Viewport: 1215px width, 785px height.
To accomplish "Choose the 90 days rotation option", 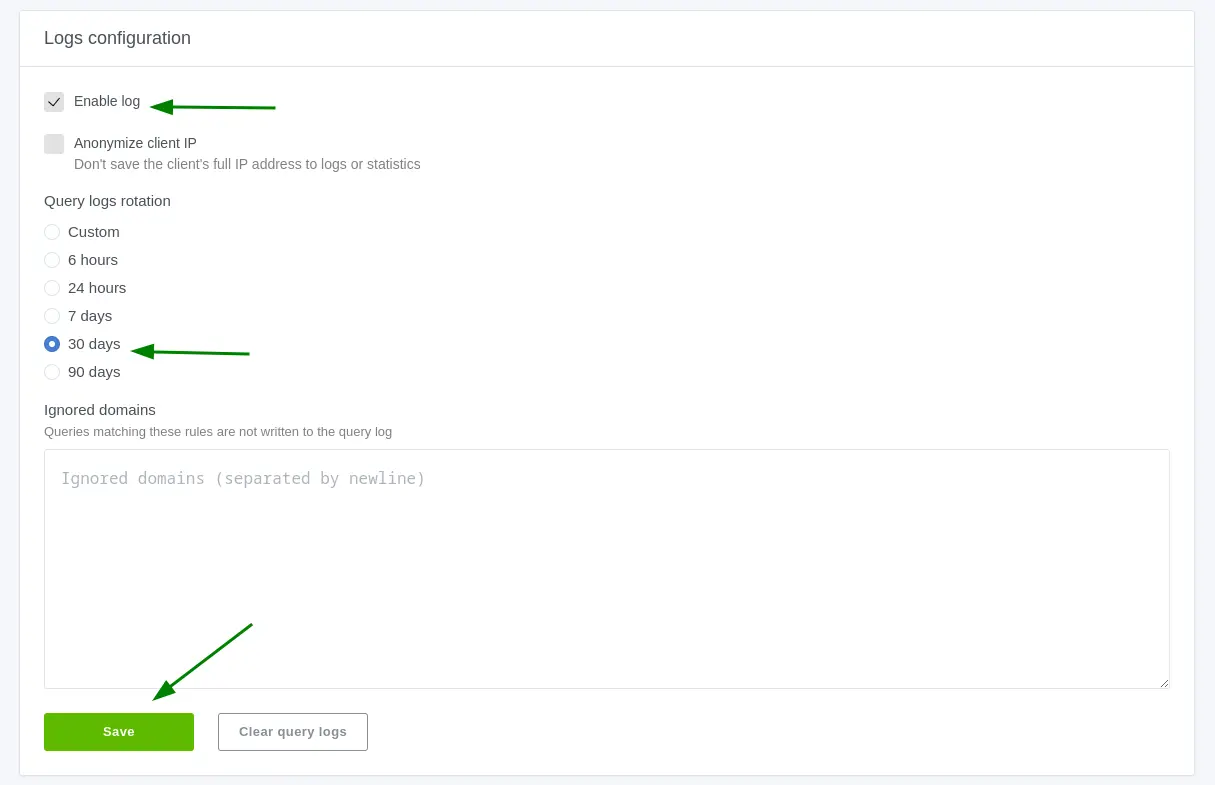I will pyautogui.click(x=52, y=372).
